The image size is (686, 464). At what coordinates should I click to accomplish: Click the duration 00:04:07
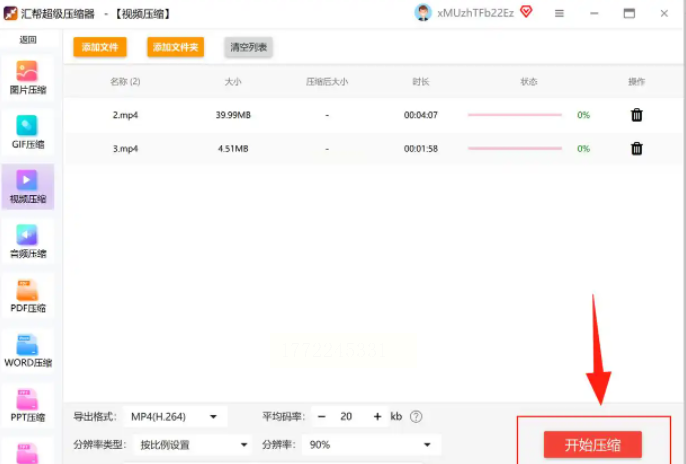420,115
